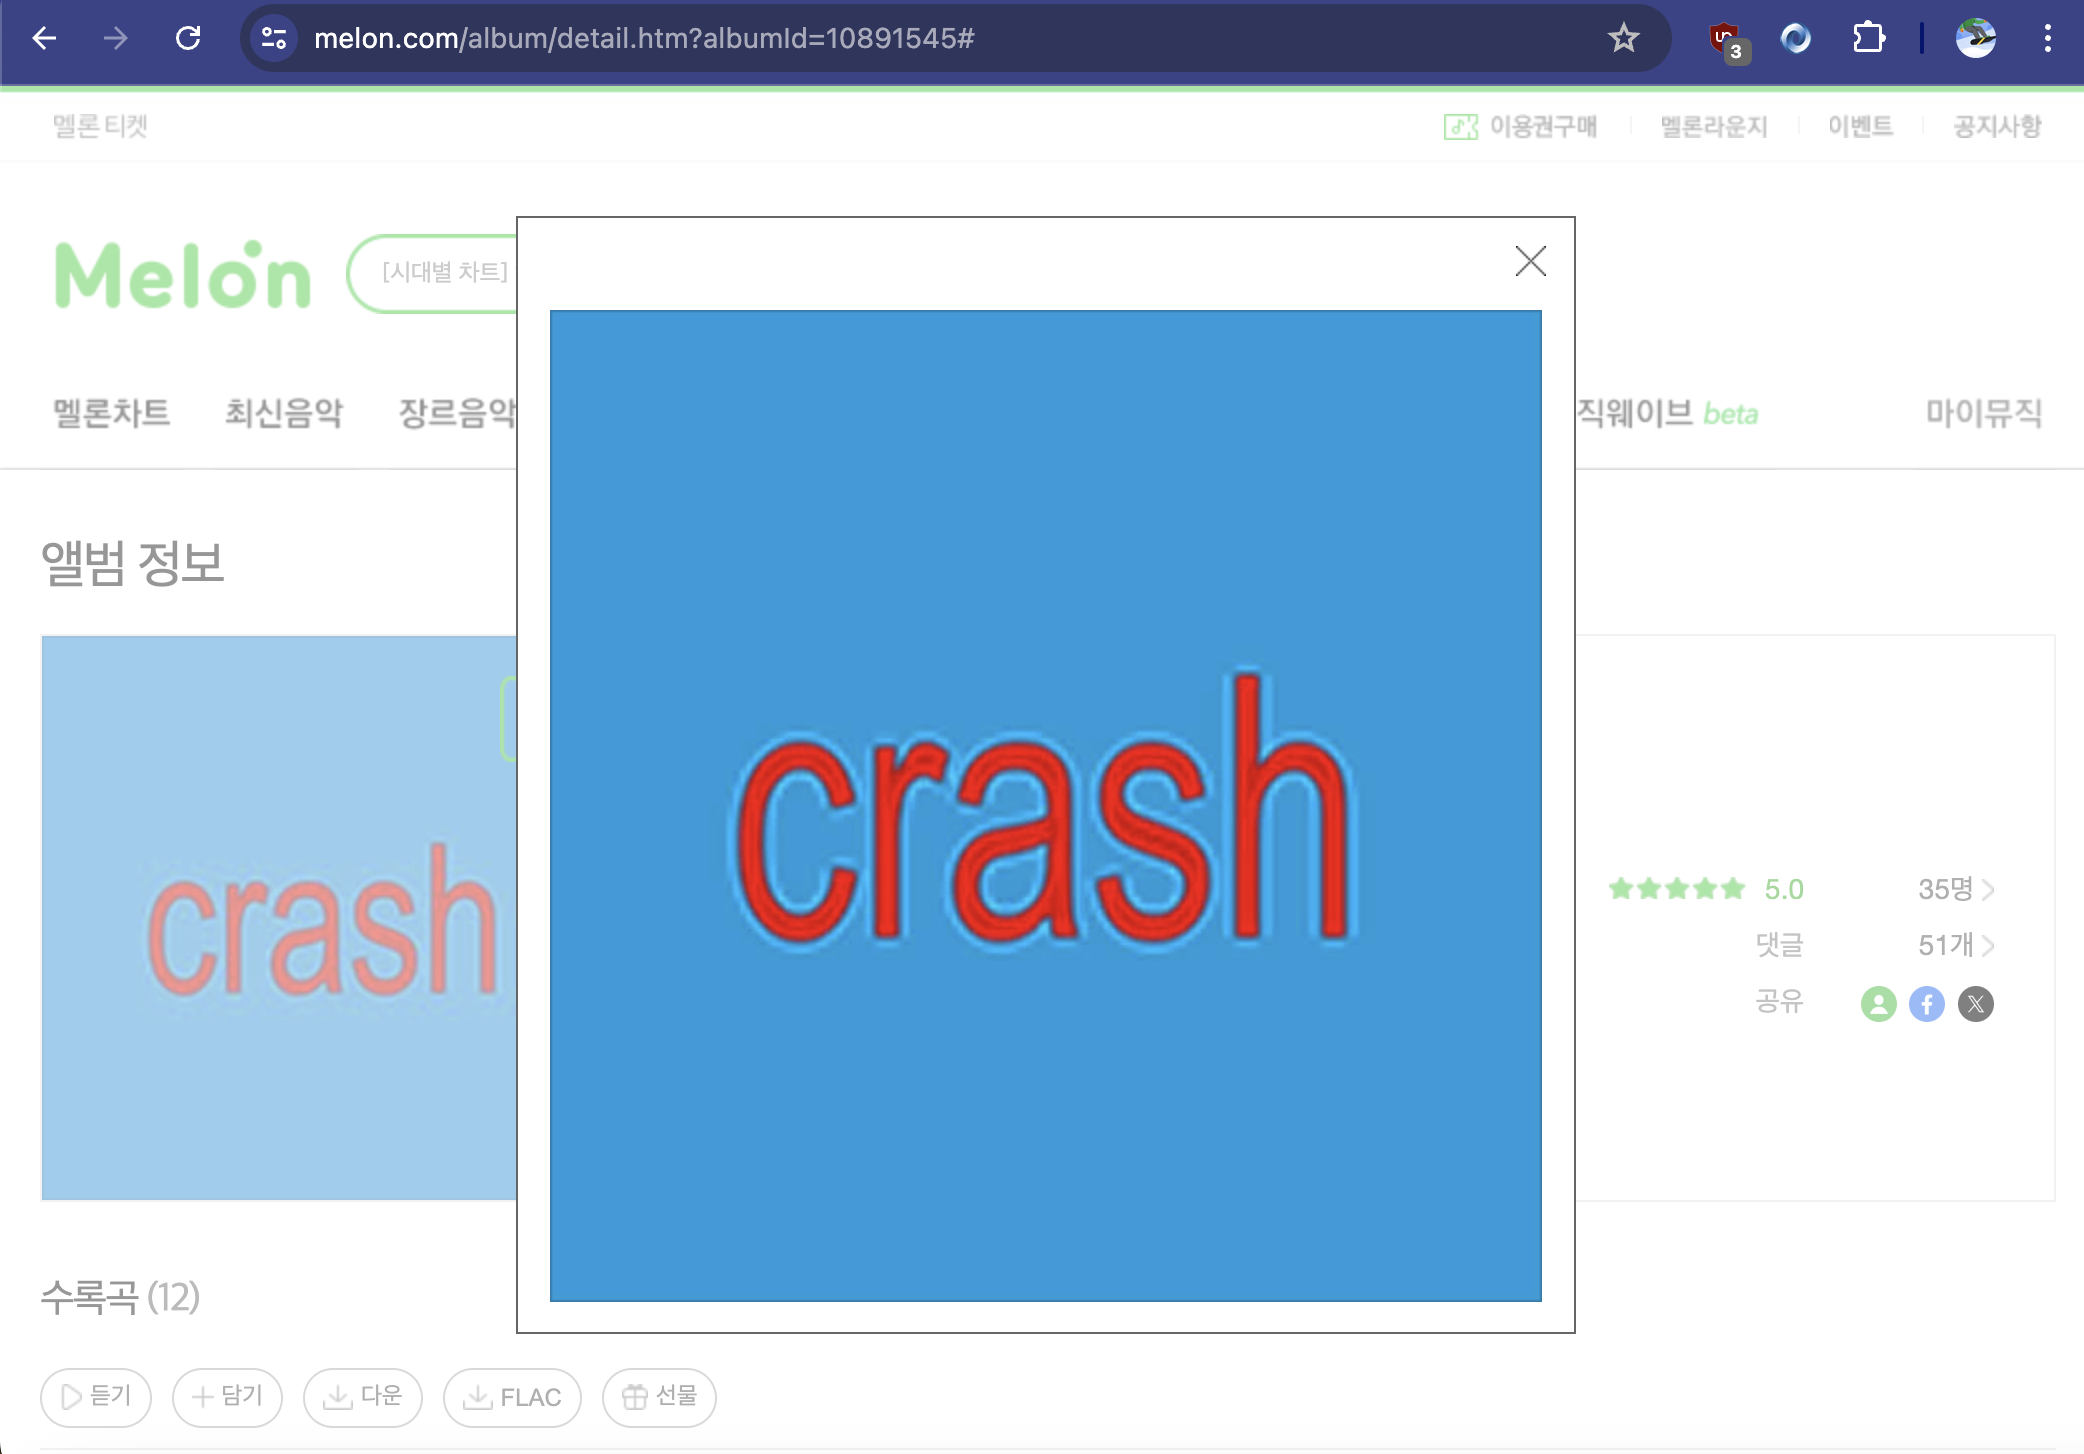Share album via Facebook icon

coord(1926,1003)
